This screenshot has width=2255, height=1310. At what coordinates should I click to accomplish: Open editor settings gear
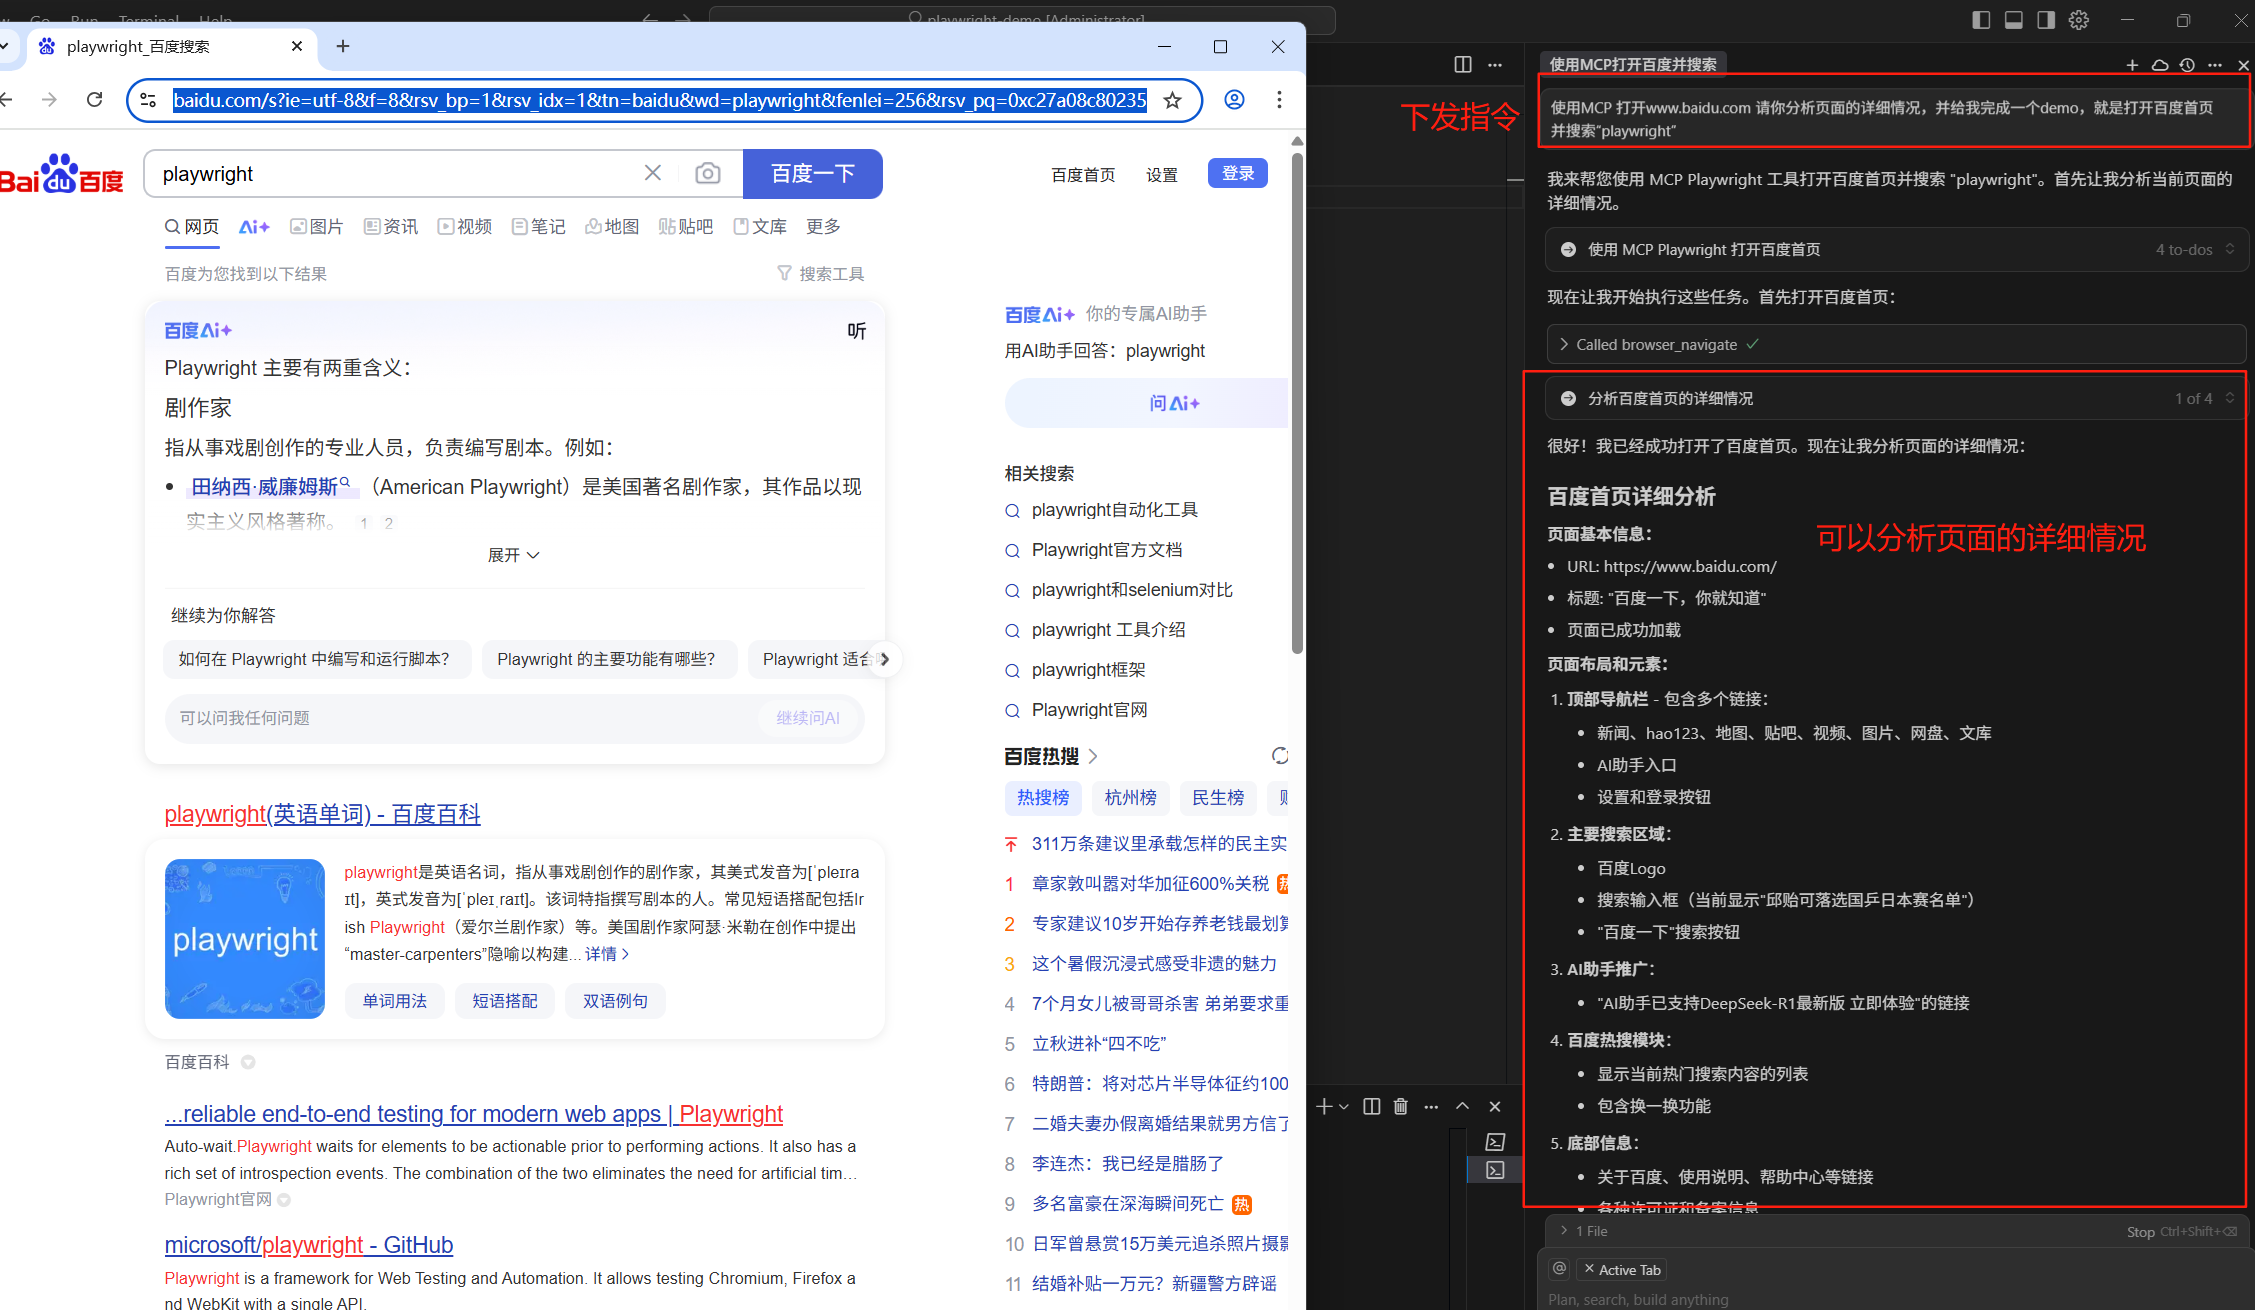(x=2079, y=20)
